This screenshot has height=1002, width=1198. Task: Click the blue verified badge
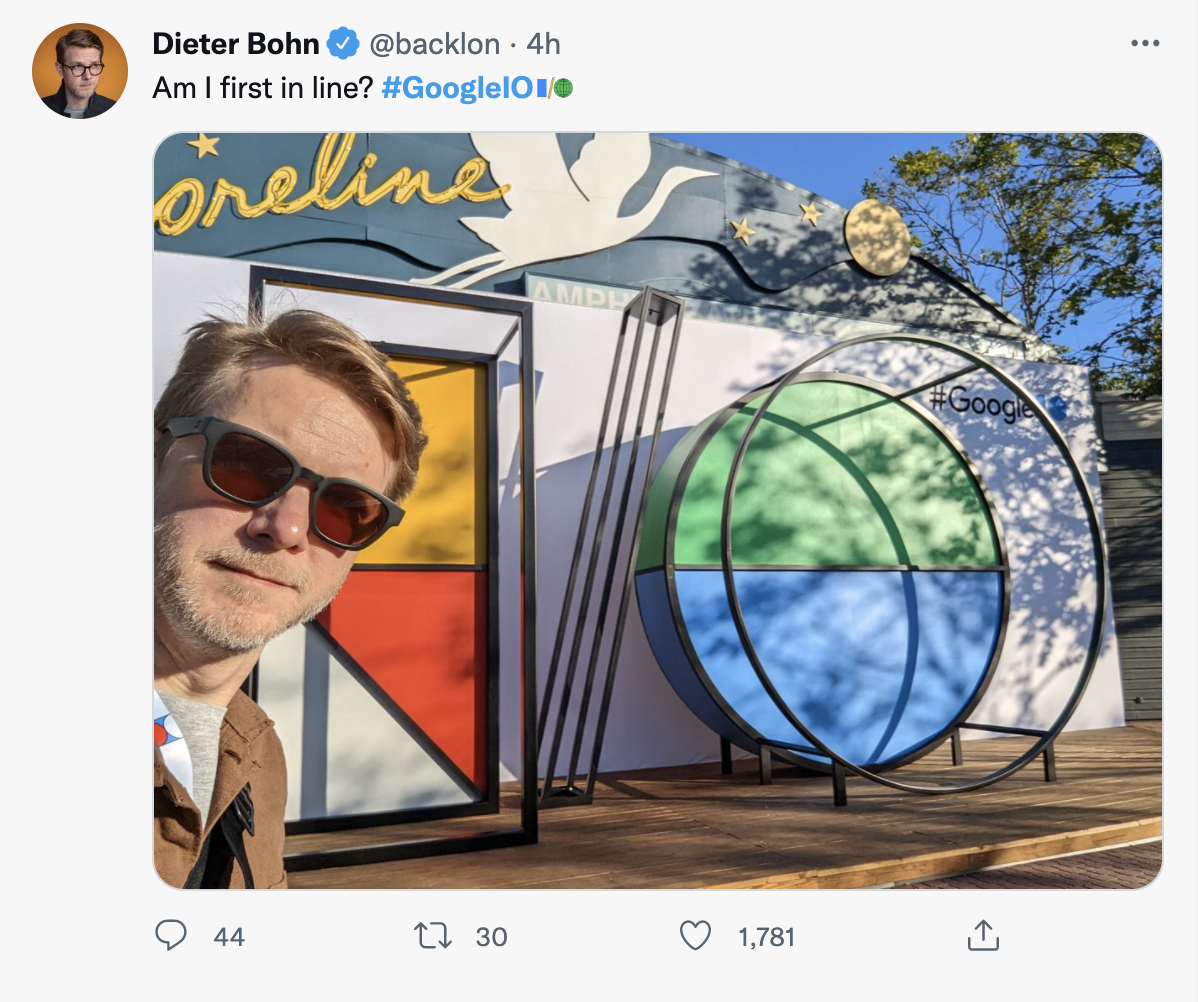pyautogui.click(x=343, y=44)
